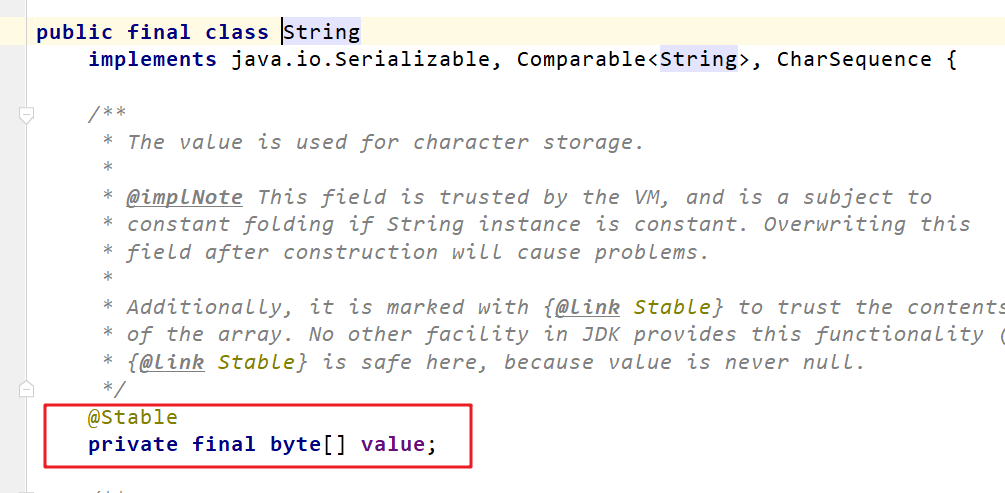Screen dimensions: 1005x493
Task: Click String type argument inside Comparable
Action: pos(698,59)
